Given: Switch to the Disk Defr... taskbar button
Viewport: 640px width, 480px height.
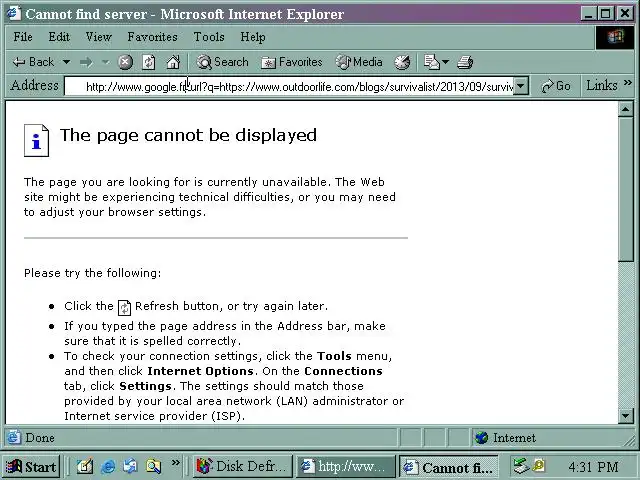Looking at the screenshot, I should point(242,467).
